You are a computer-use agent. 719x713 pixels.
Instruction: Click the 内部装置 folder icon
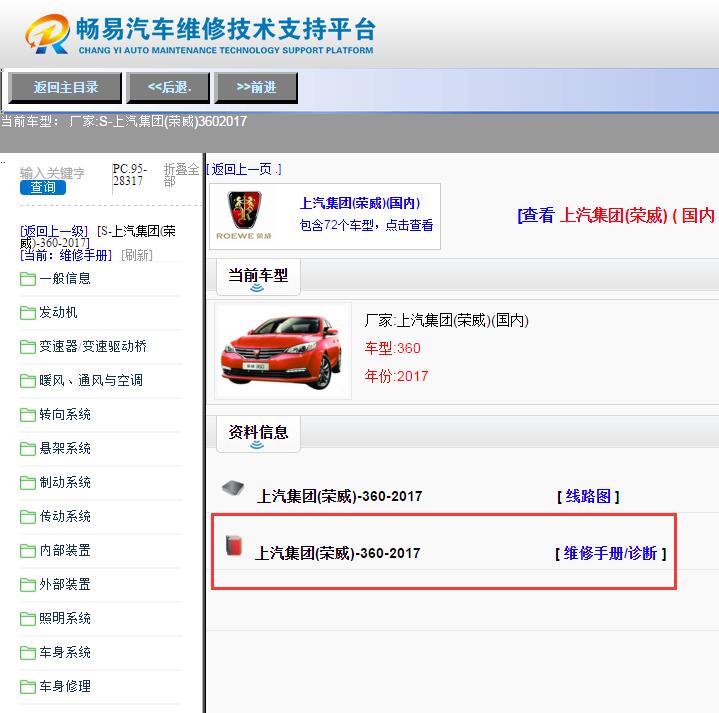[x=28, y=550]
